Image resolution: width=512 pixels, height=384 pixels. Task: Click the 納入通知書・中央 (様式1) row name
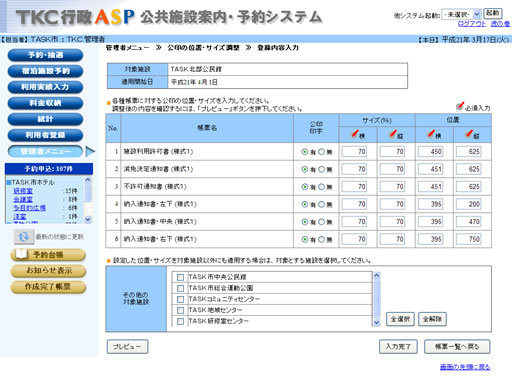tap(160, 222)
